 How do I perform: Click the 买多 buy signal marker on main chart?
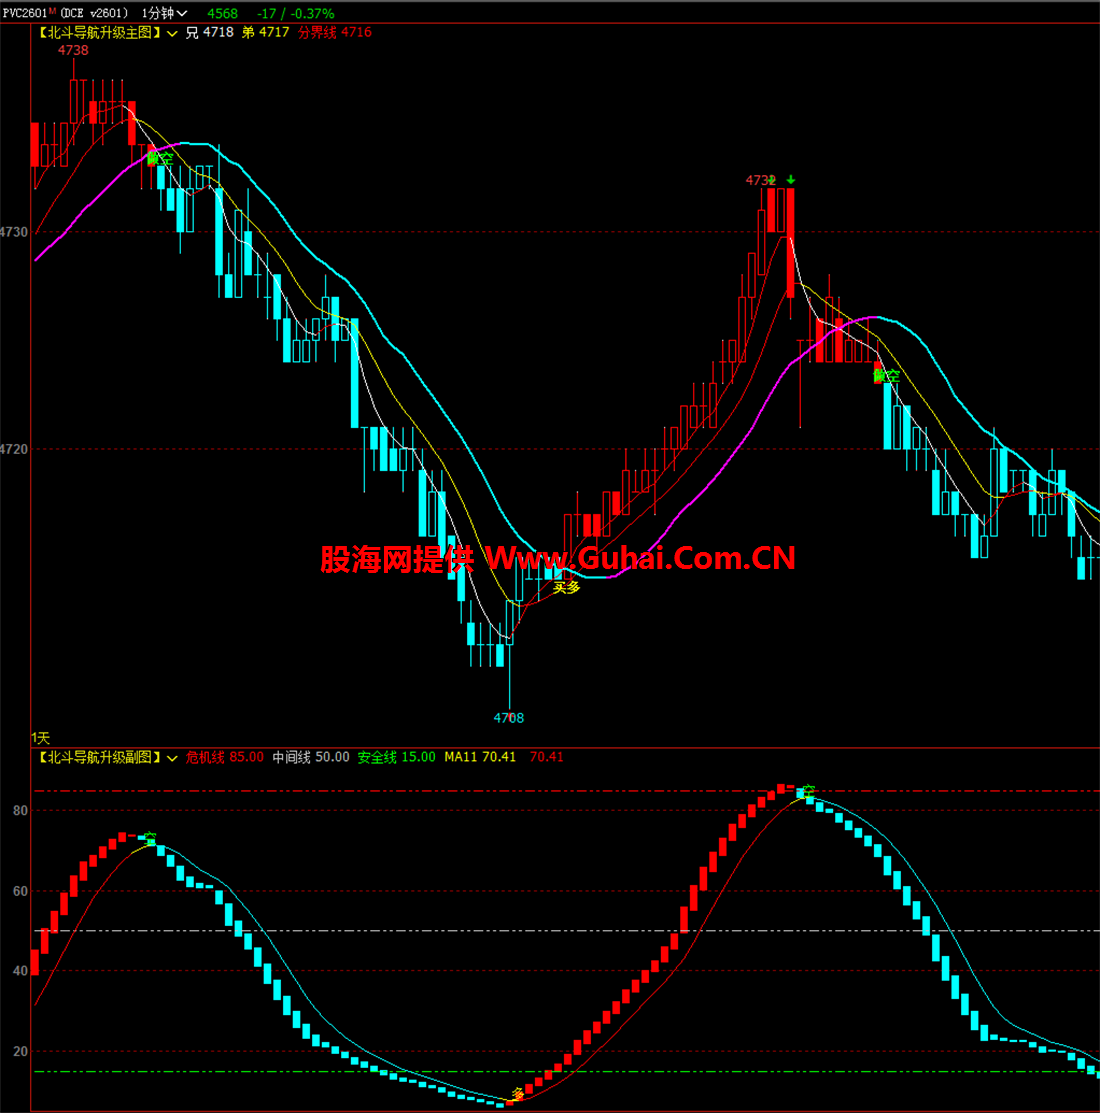567,588
